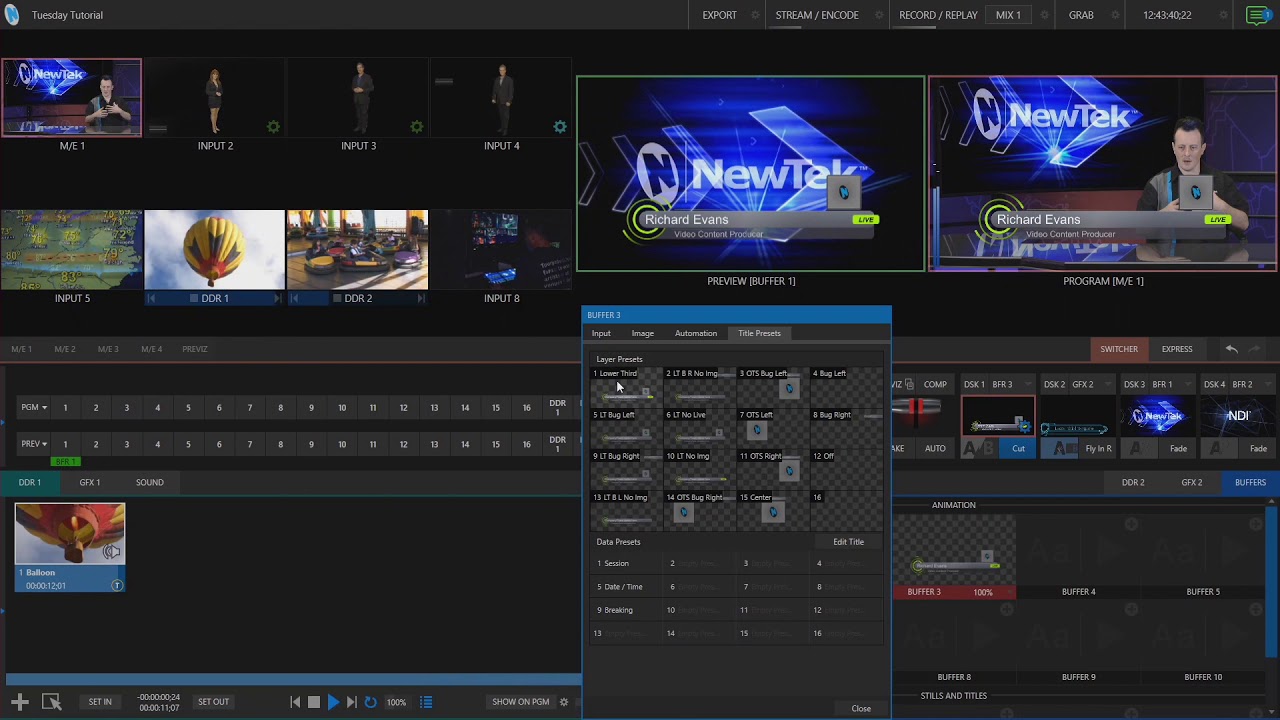Click SET IN button

(x=100, y=702)
